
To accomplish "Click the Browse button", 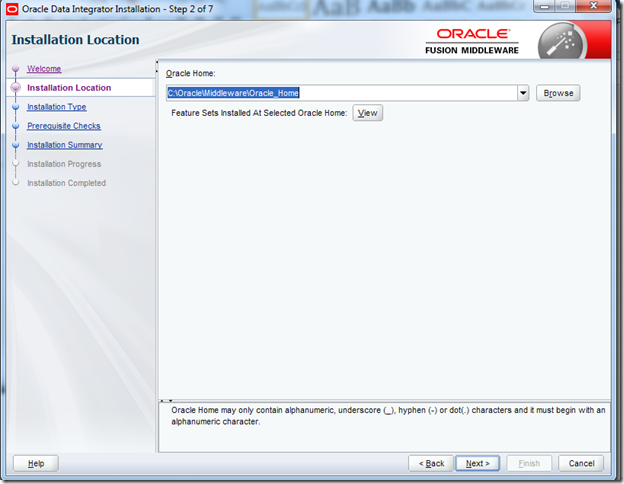I will click(x=558, y=93).
